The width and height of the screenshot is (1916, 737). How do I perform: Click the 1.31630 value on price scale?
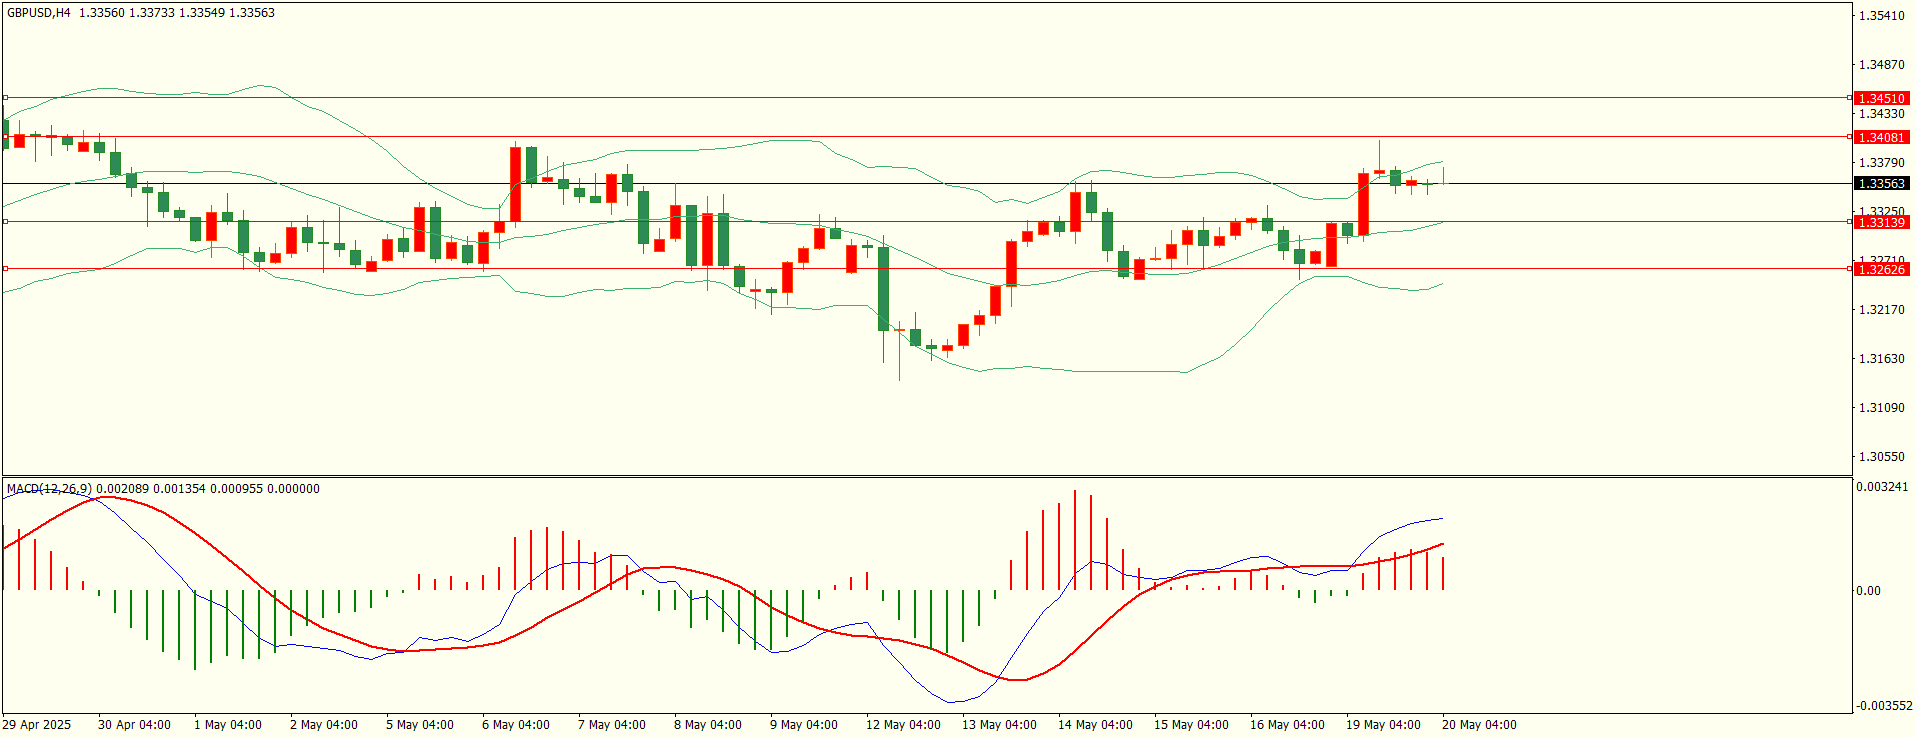pos(1881,359)
